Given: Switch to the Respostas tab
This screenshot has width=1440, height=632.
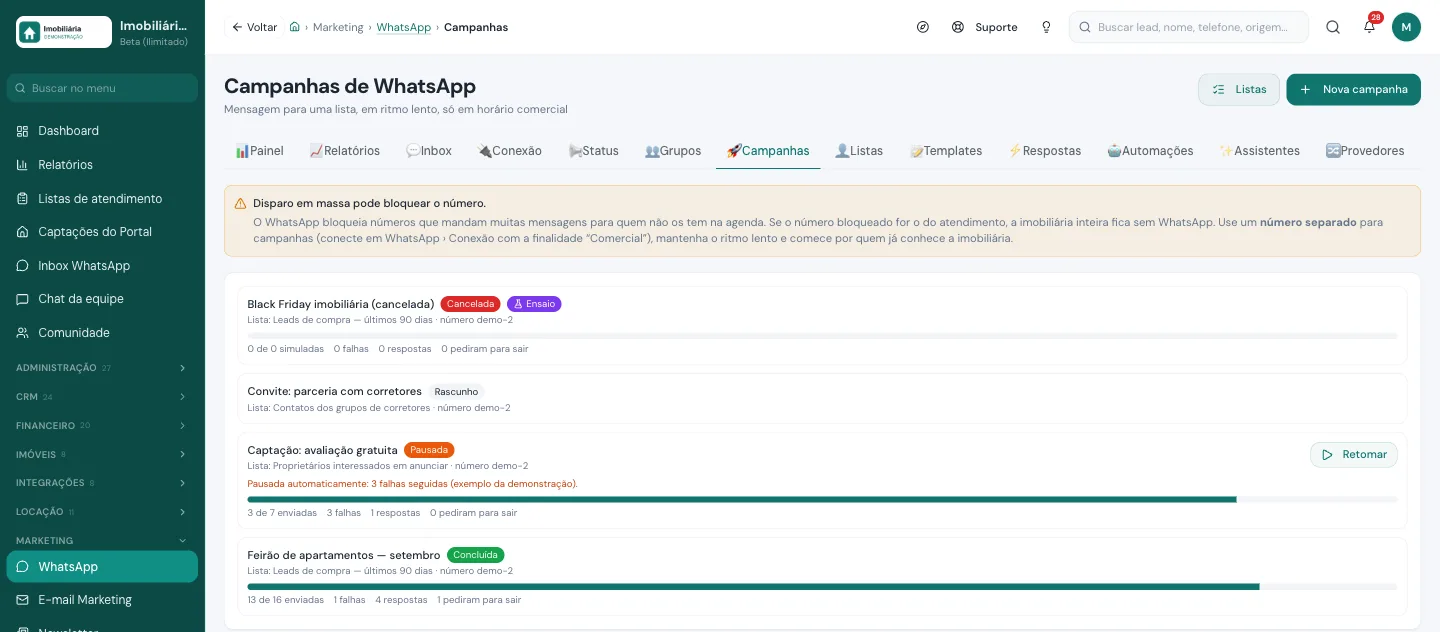Looking at the screenshot, I should pos(1044,151).
